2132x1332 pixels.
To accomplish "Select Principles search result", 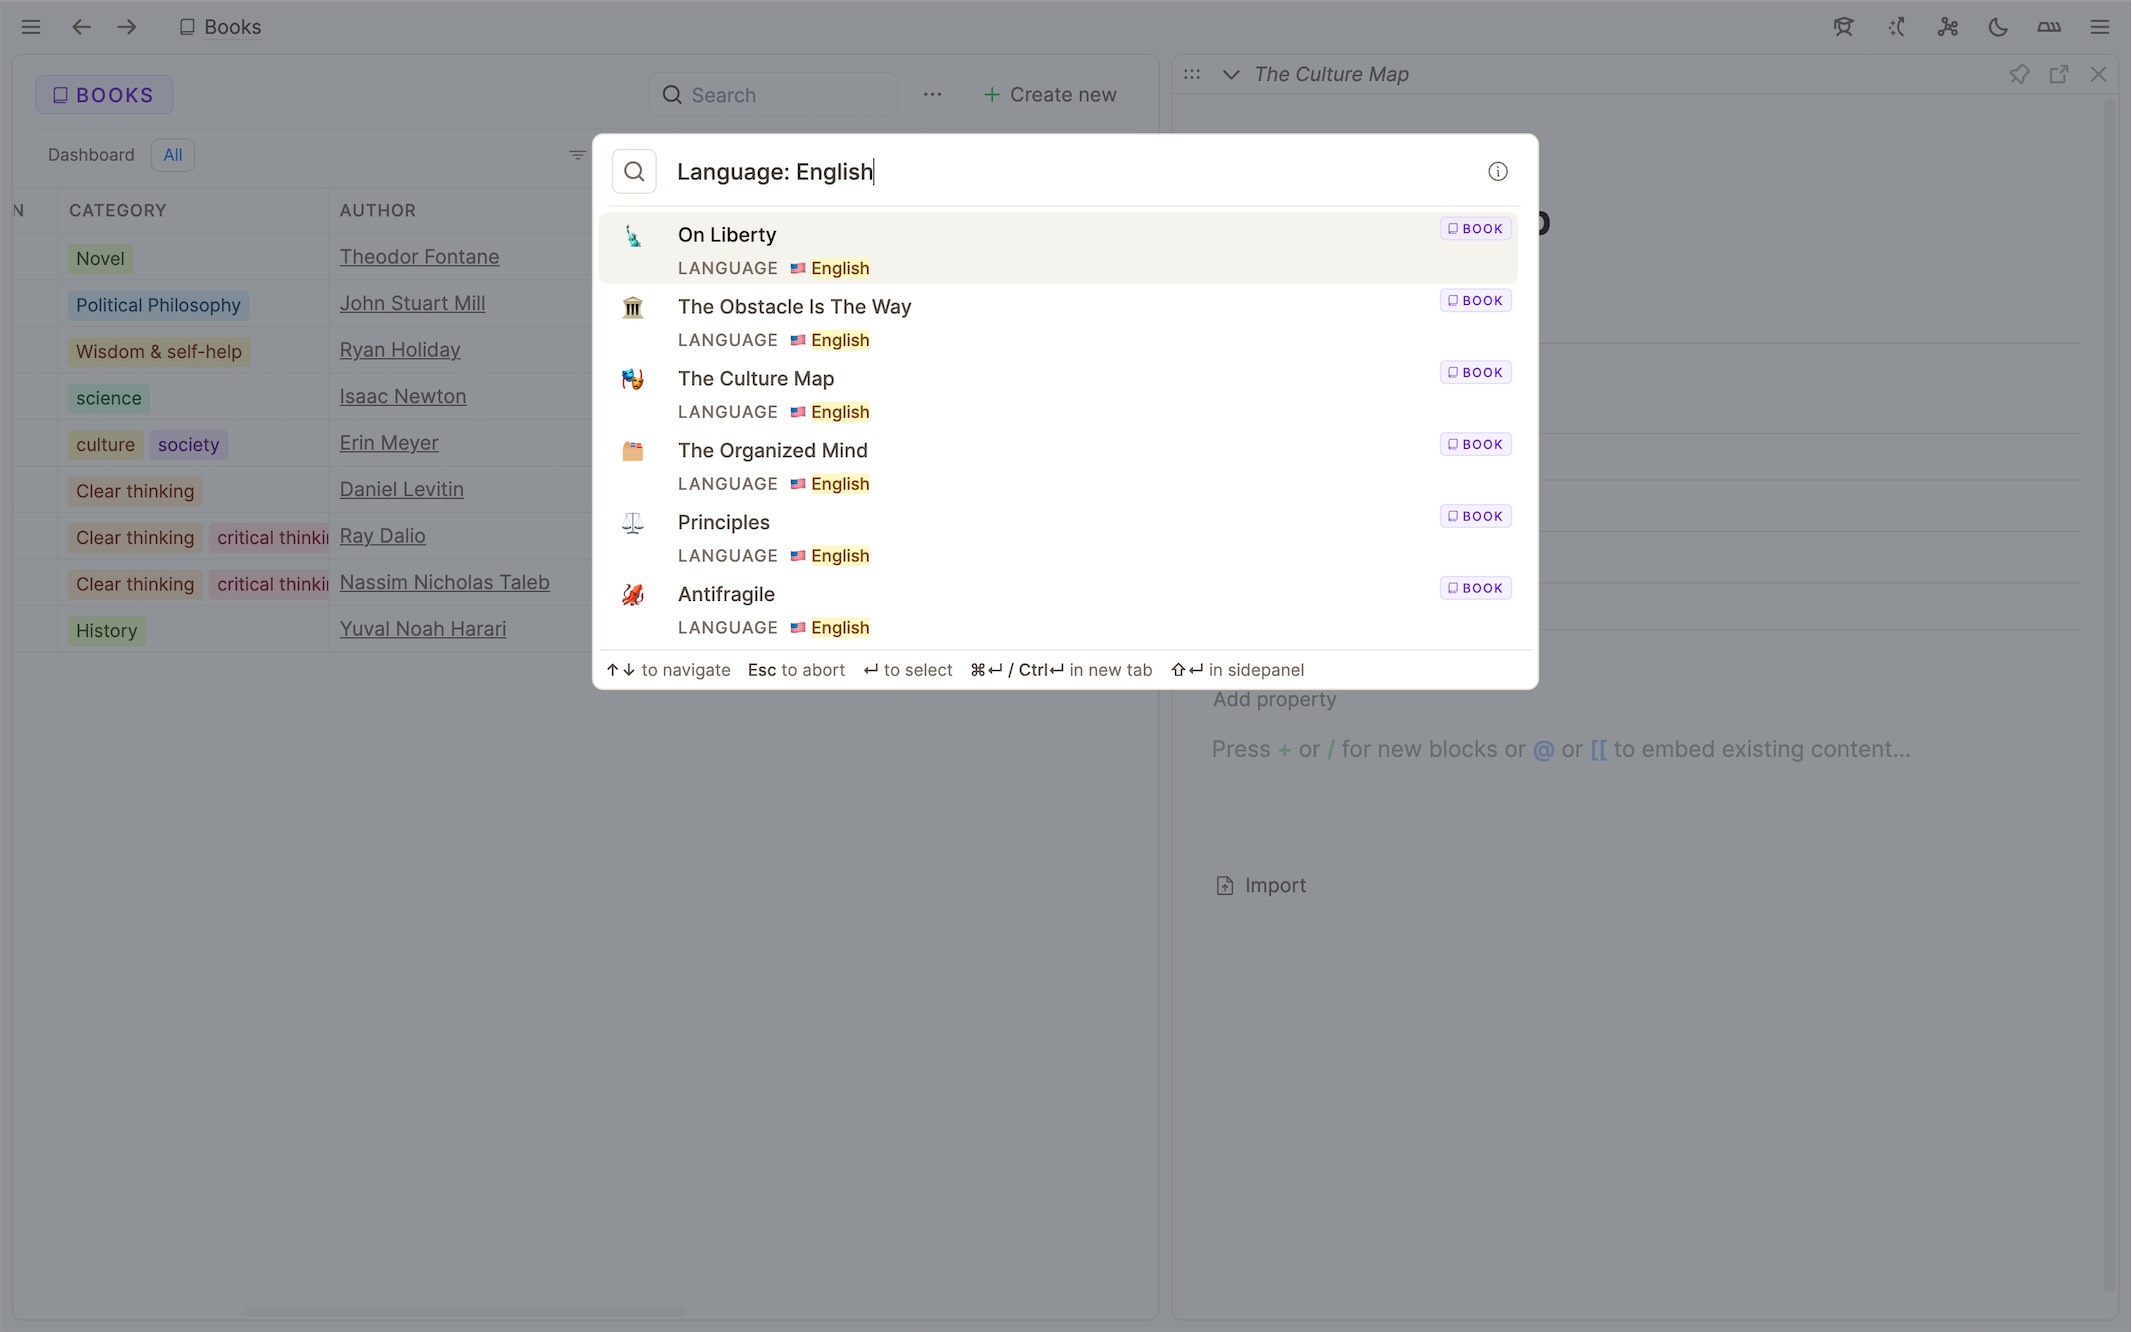I will point(1058,536).
